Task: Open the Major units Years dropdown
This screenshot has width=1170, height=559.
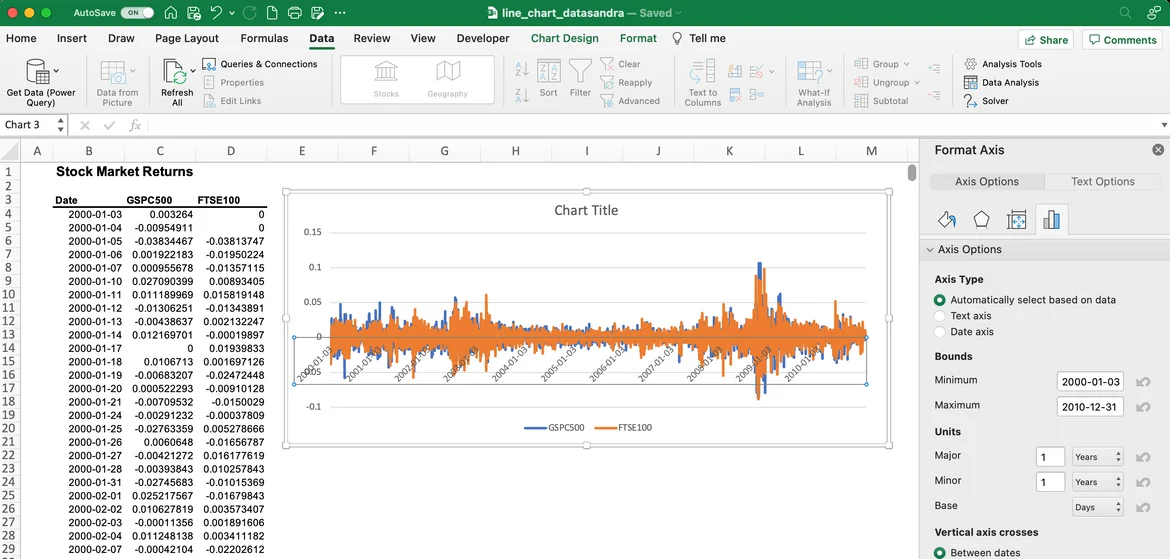Action: 1097,457
